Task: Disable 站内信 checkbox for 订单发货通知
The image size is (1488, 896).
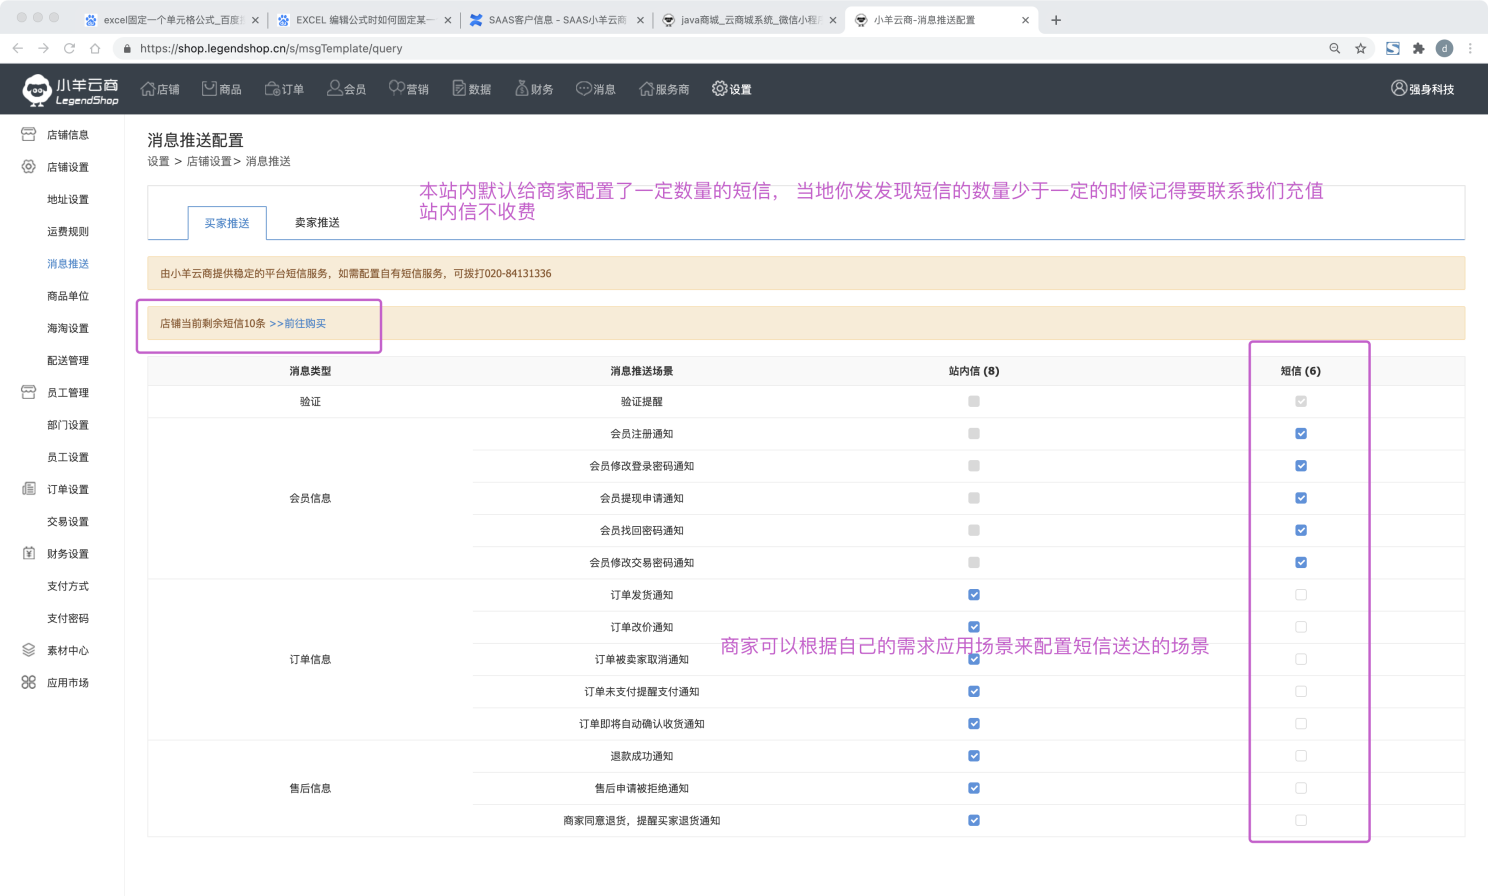Action: 974,595
